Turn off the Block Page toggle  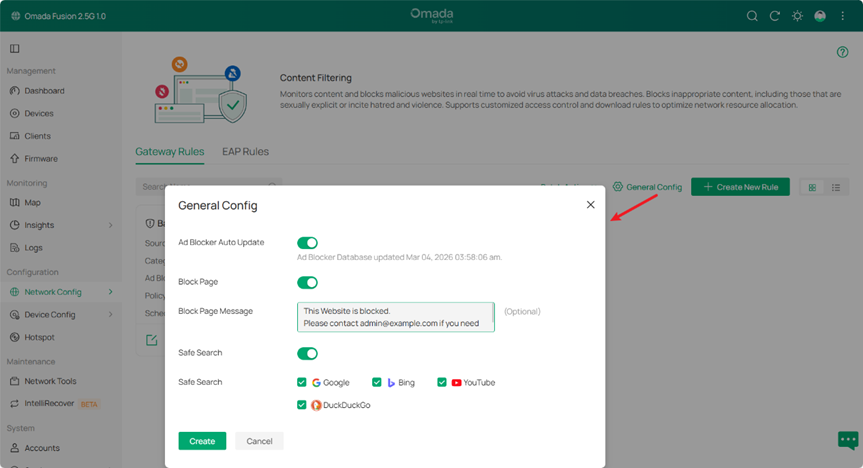click(x=307, y=283)
